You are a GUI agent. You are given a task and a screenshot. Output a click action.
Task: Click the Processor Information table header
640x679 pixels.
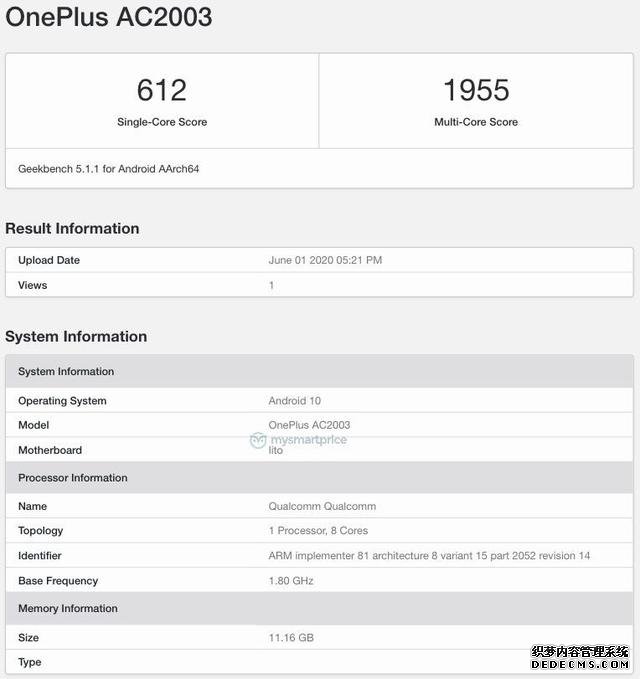pos(320,478)
